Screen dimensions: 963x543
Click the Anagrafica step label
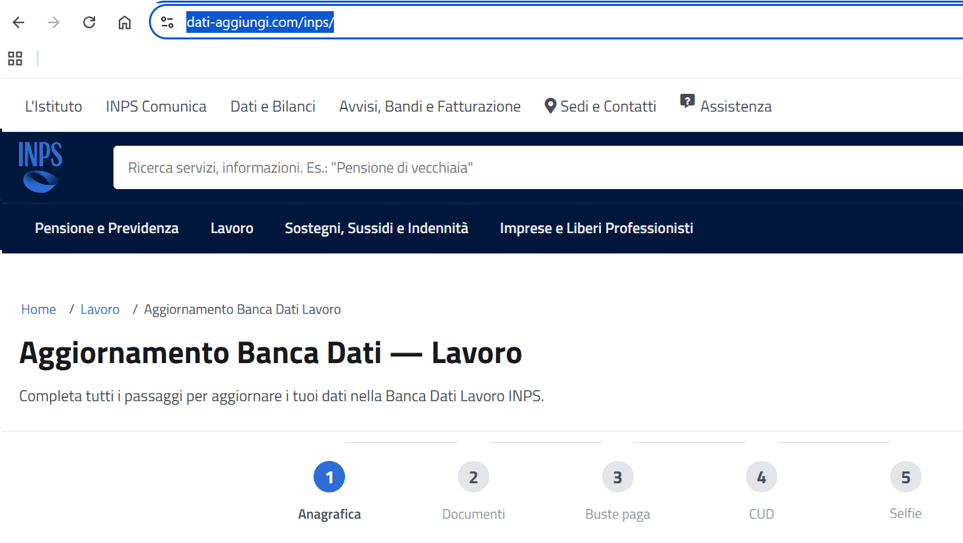click(329, 514)
